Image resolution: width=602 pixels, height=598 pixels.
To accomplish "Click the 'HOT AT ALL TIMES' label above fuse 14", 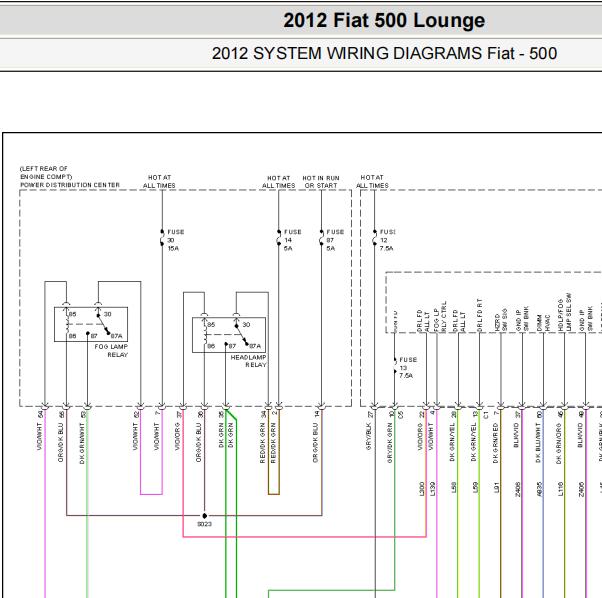I will [278, 182].
